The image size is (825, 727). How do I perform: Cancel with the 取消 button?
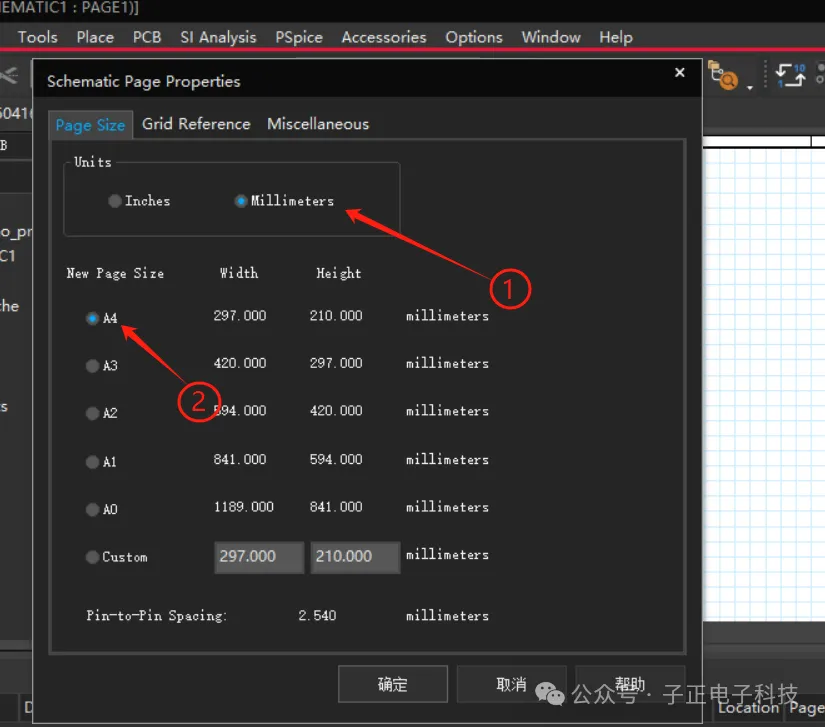(511, 684)
